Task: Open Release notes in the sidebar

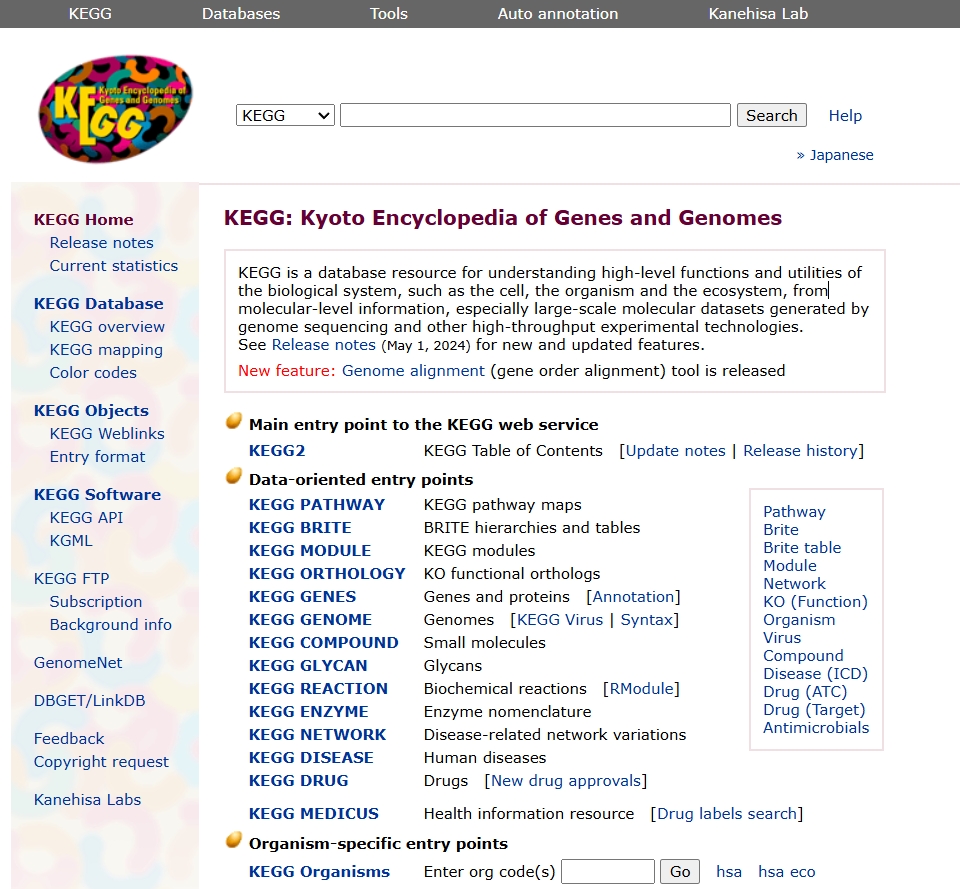Action: point(102,242)
